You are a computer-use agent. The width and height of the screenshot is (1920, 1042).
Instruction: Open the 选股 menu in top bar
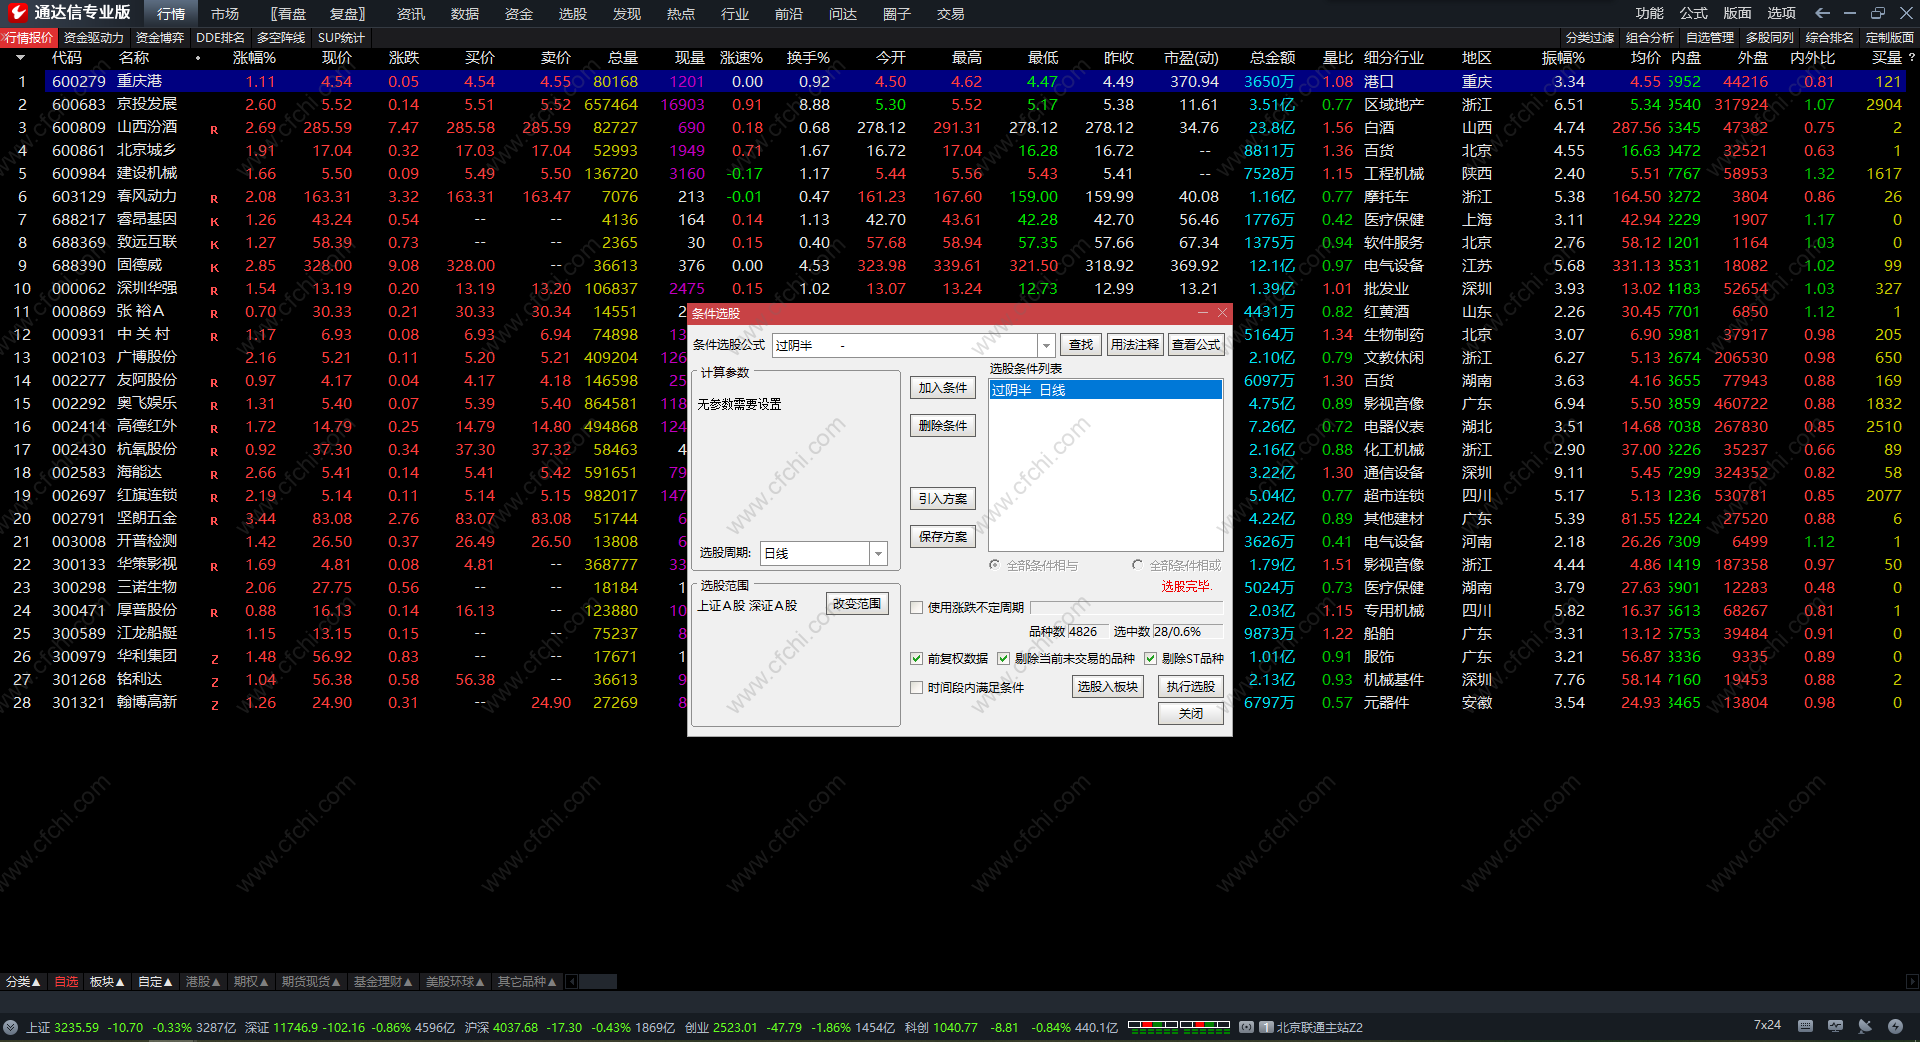pyautogui.click(x=572, y=14)
